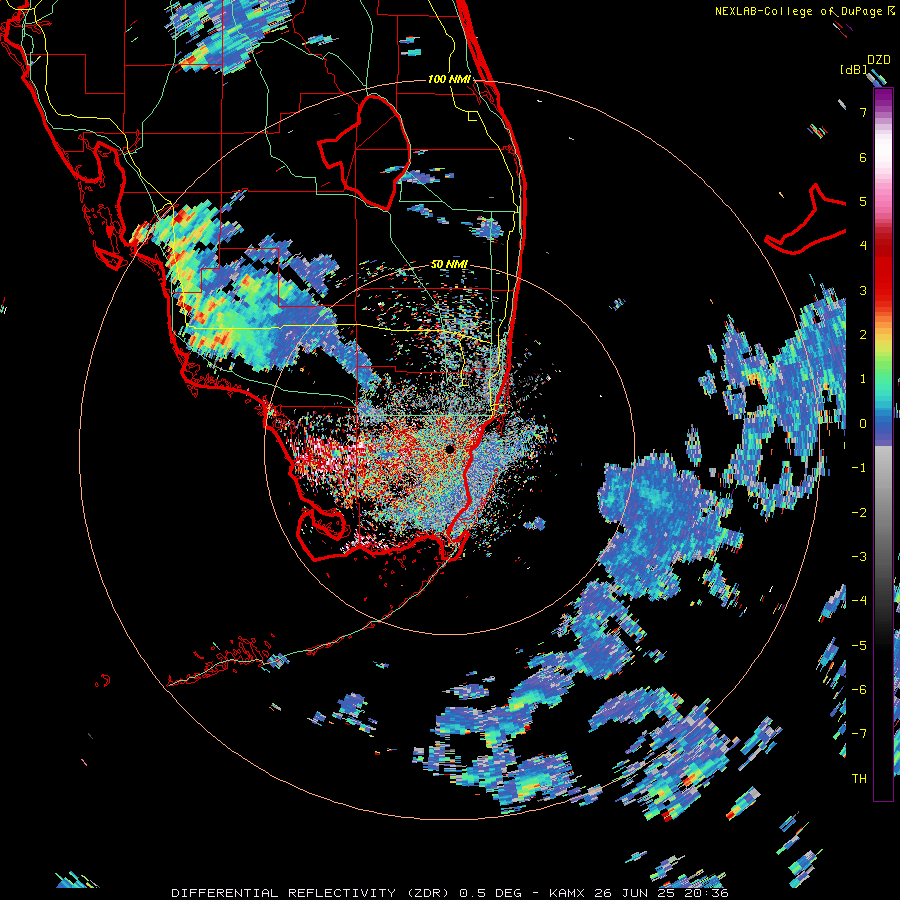
Task: Click the 50 NMI range ring label
Action: (449, 265)
